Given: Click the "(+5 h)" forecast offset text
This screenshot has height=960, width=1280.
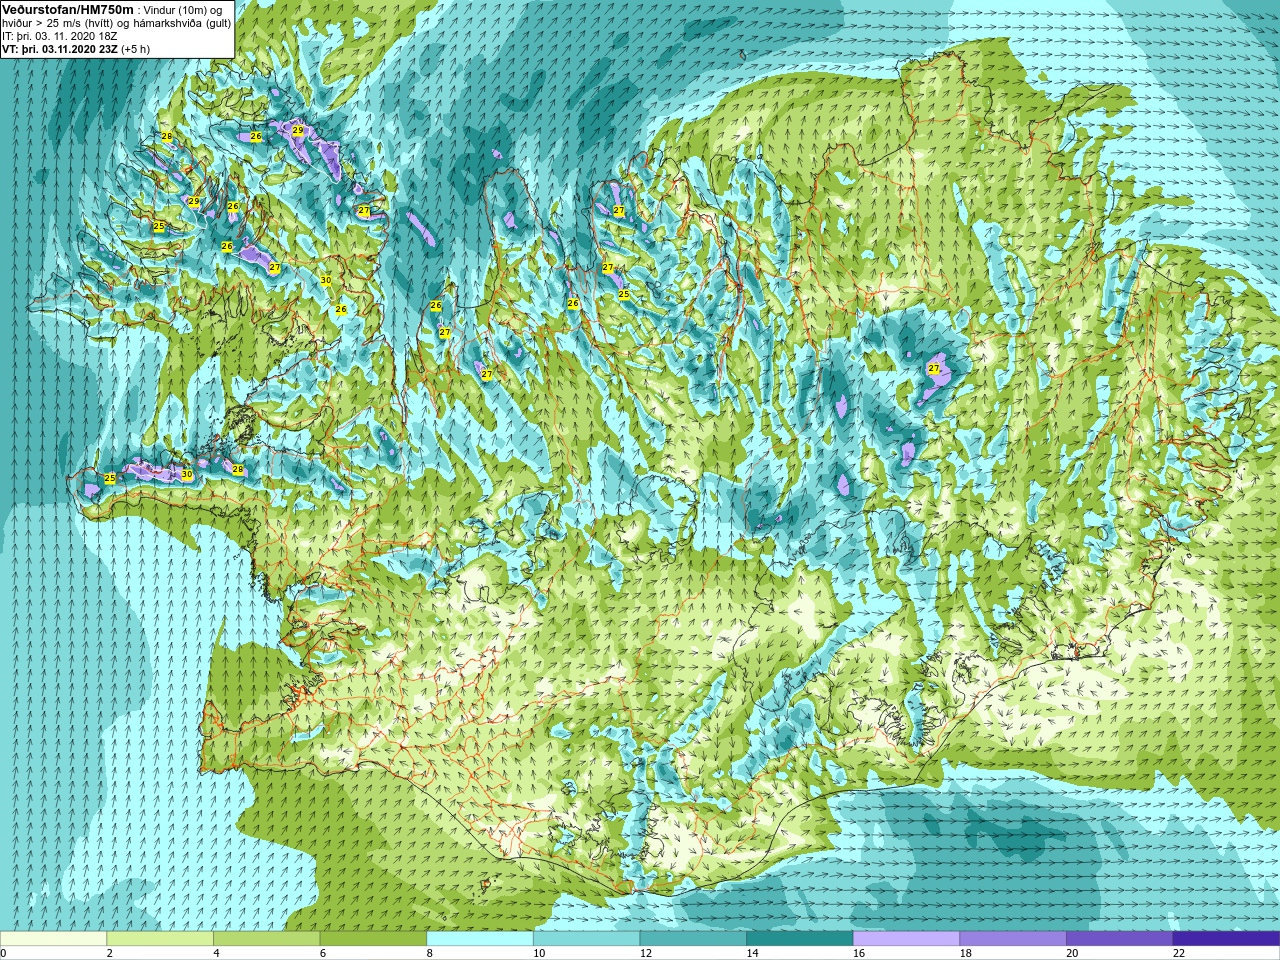Looking at the screenshot, I should [135, 49].
